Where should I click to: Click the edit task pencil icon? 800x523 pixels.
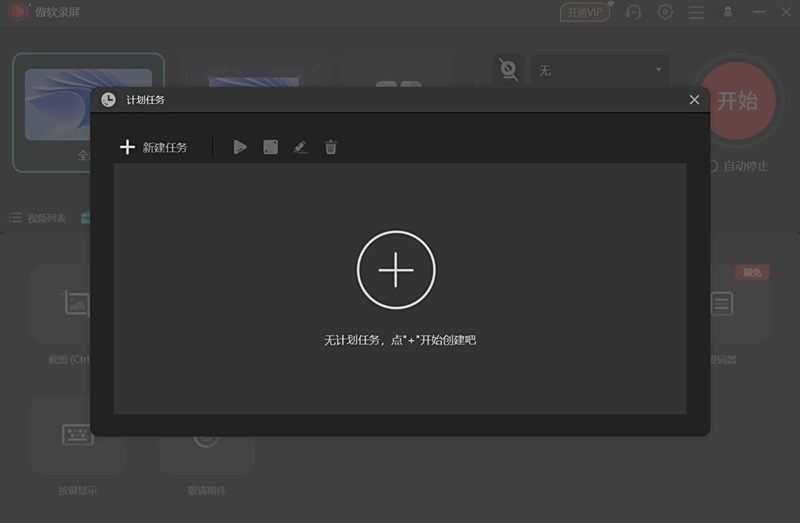pos(300,147)
